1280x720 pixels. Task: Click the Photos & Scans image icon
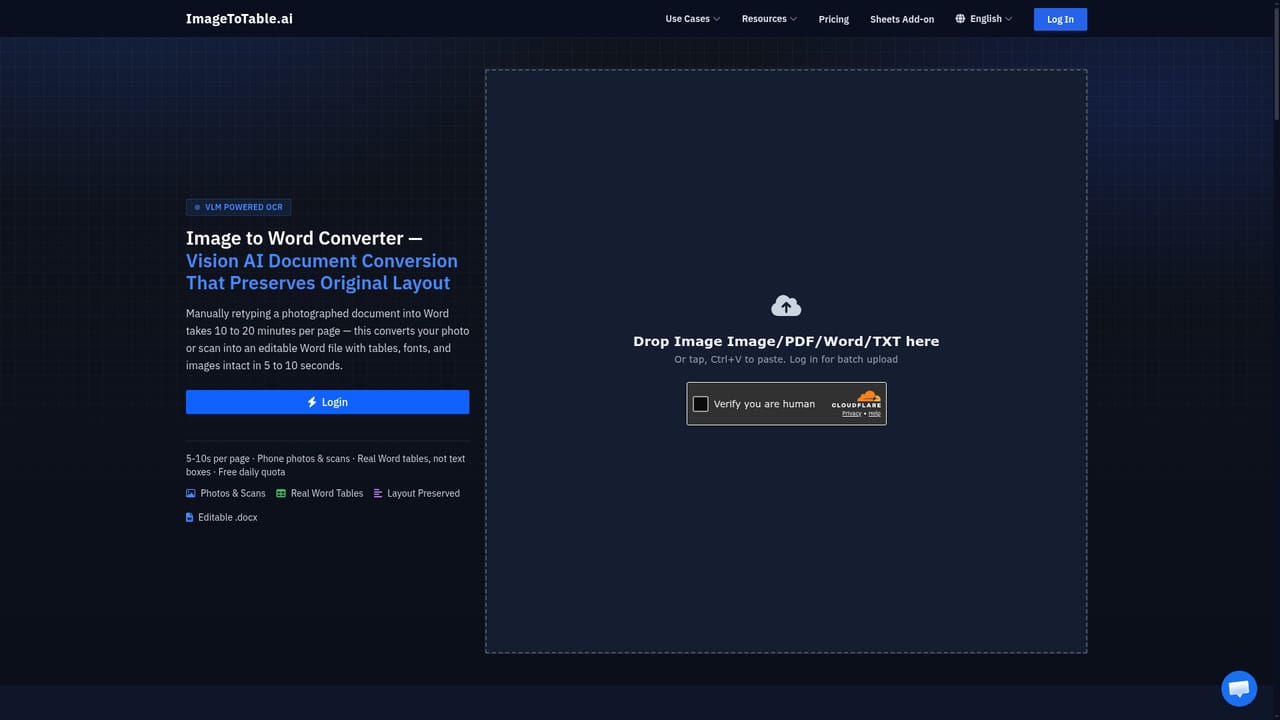point(191,493)
